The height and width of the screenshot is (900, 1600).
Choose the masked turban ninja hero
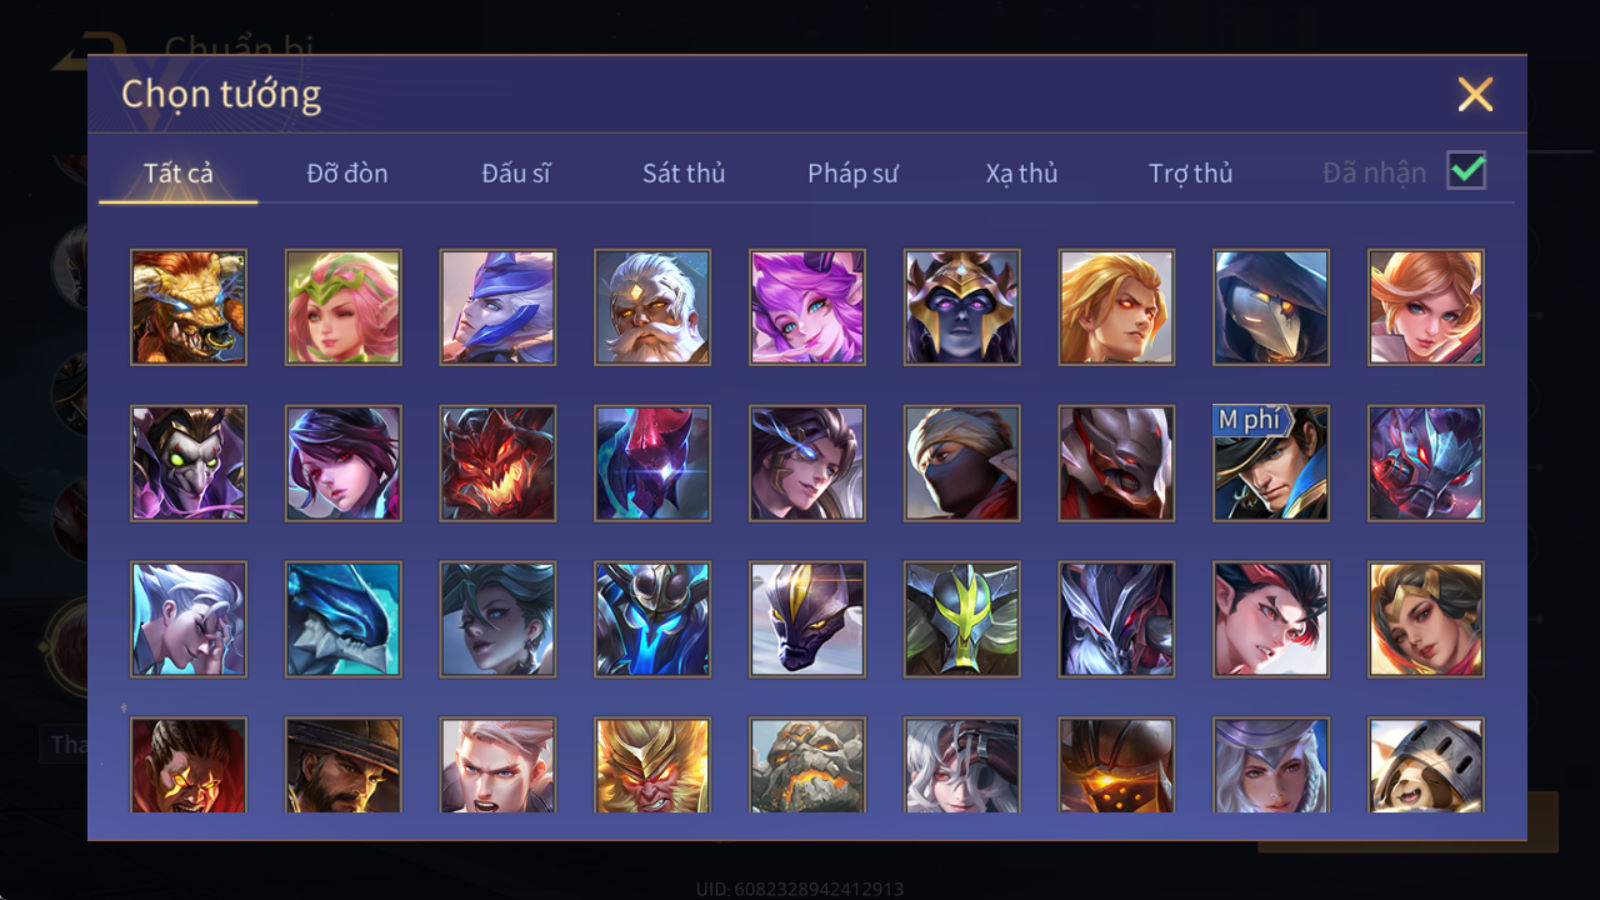coord(962,463)
